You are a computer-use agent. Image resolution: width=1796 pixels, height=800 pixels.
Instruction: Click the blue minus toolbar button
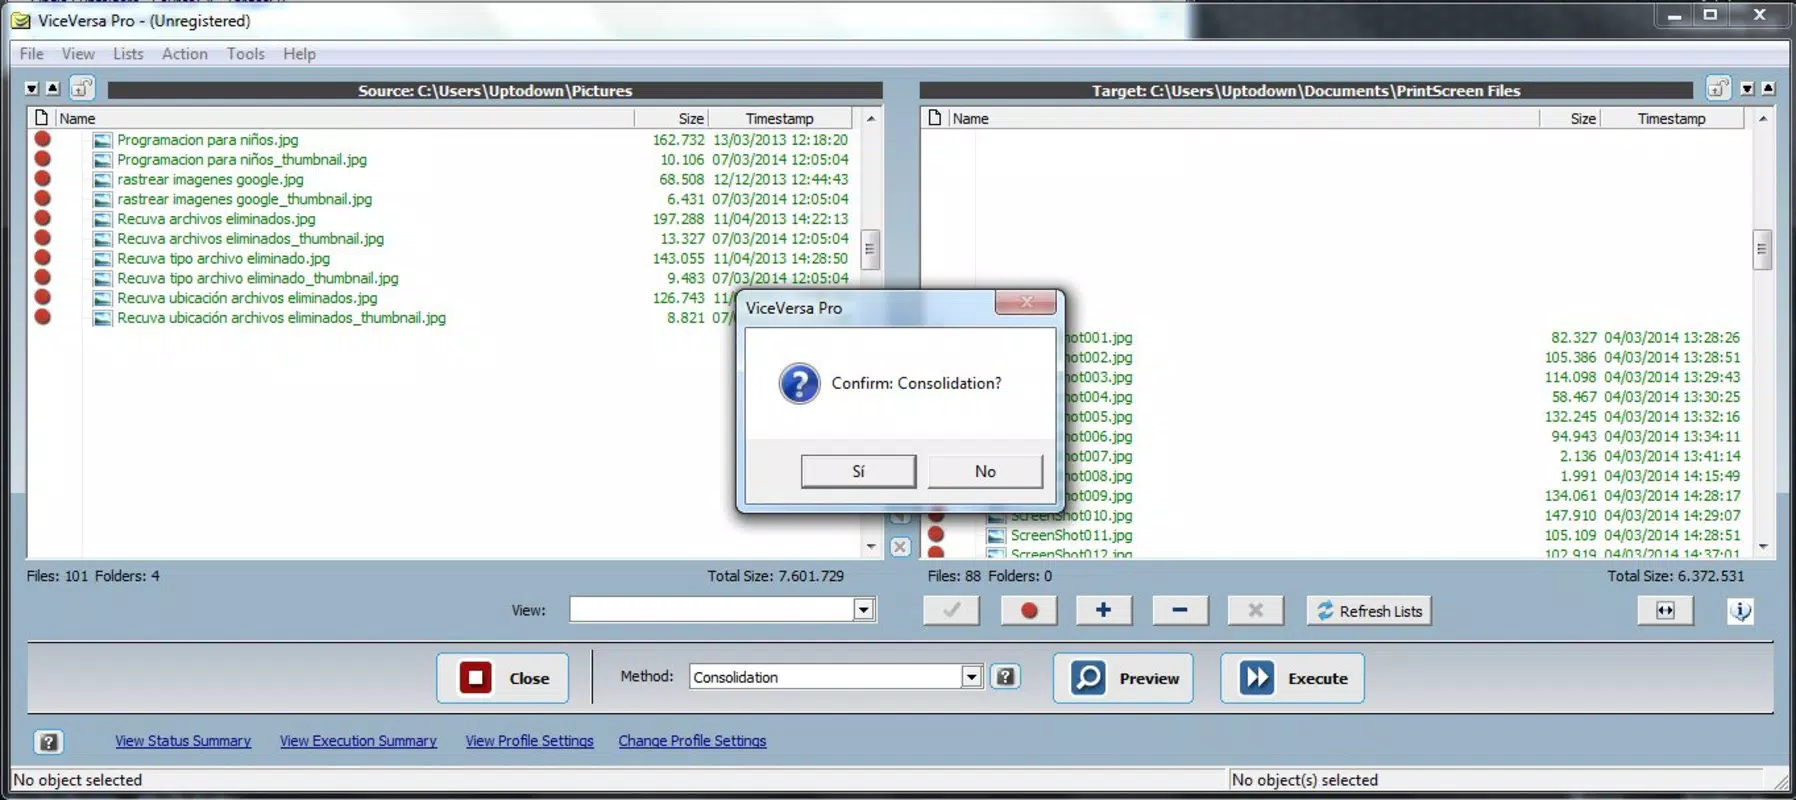tap(1180, 610)
